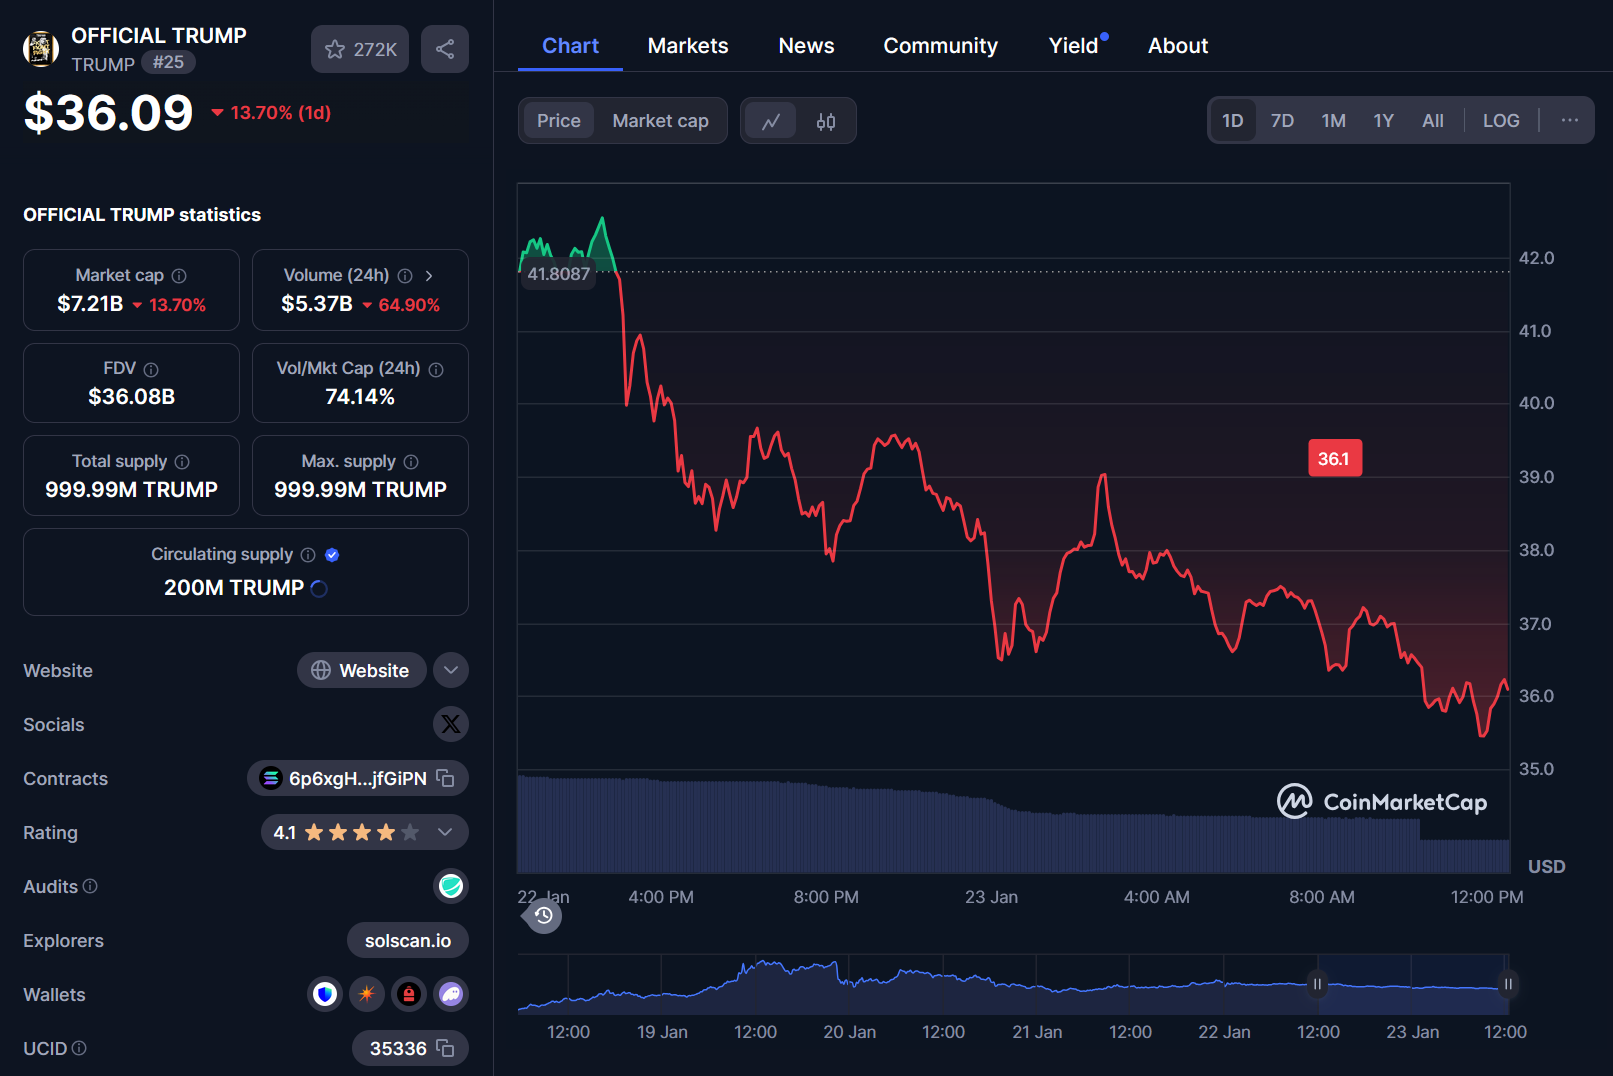Select the 1M time range

pos(1333,120)
